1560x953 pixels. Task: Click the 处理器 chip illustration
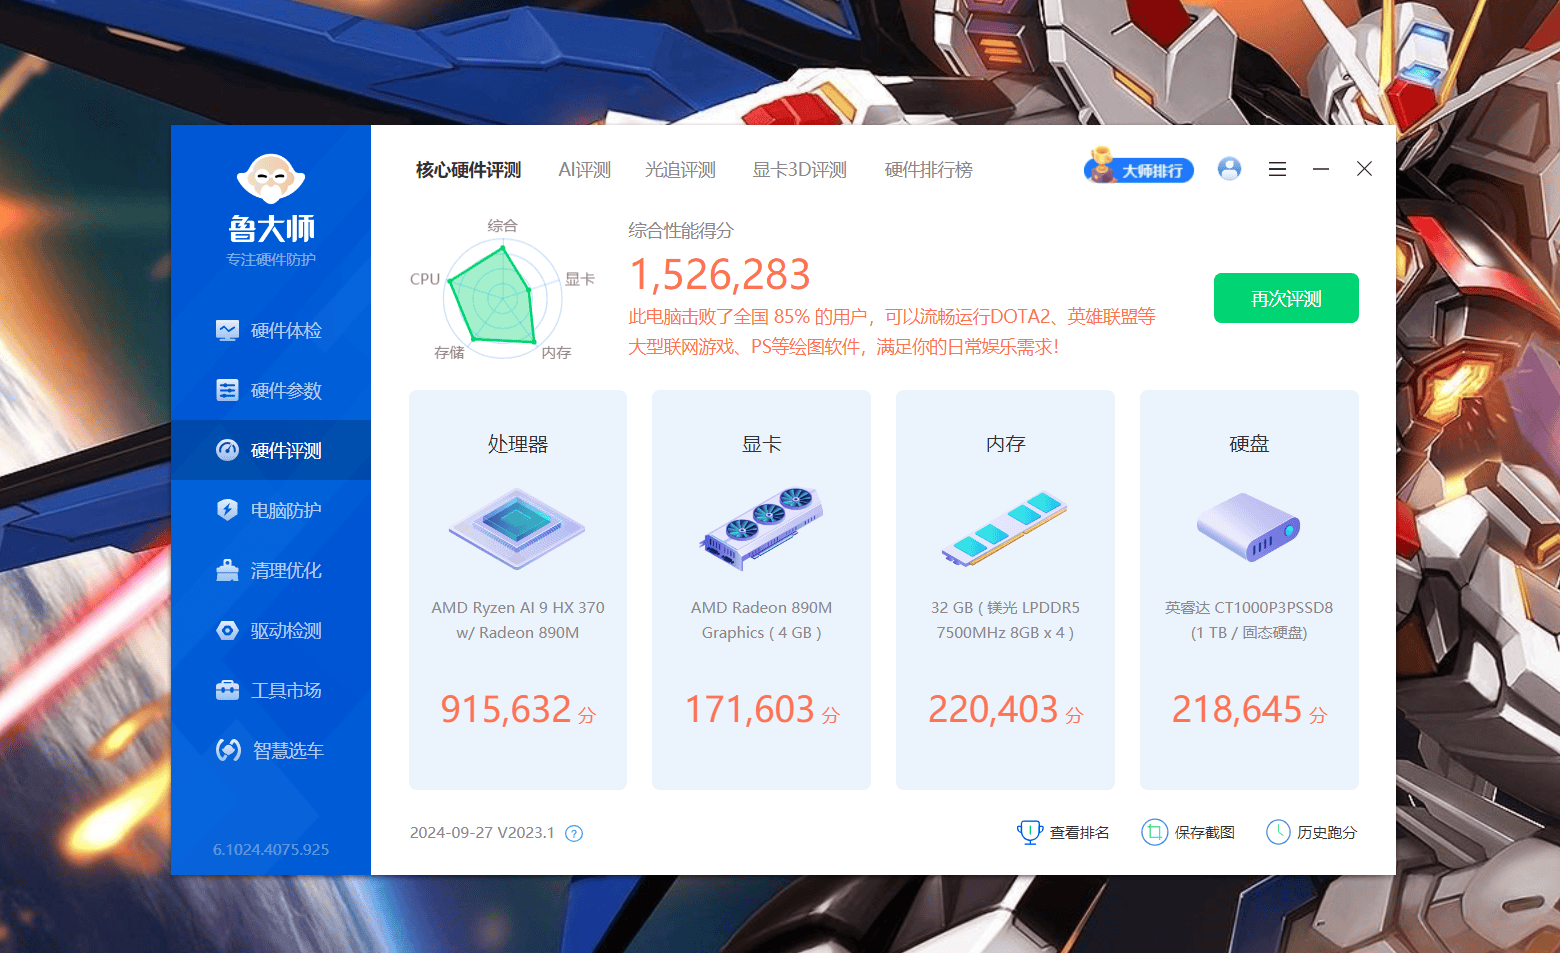(x=517, y=528)
